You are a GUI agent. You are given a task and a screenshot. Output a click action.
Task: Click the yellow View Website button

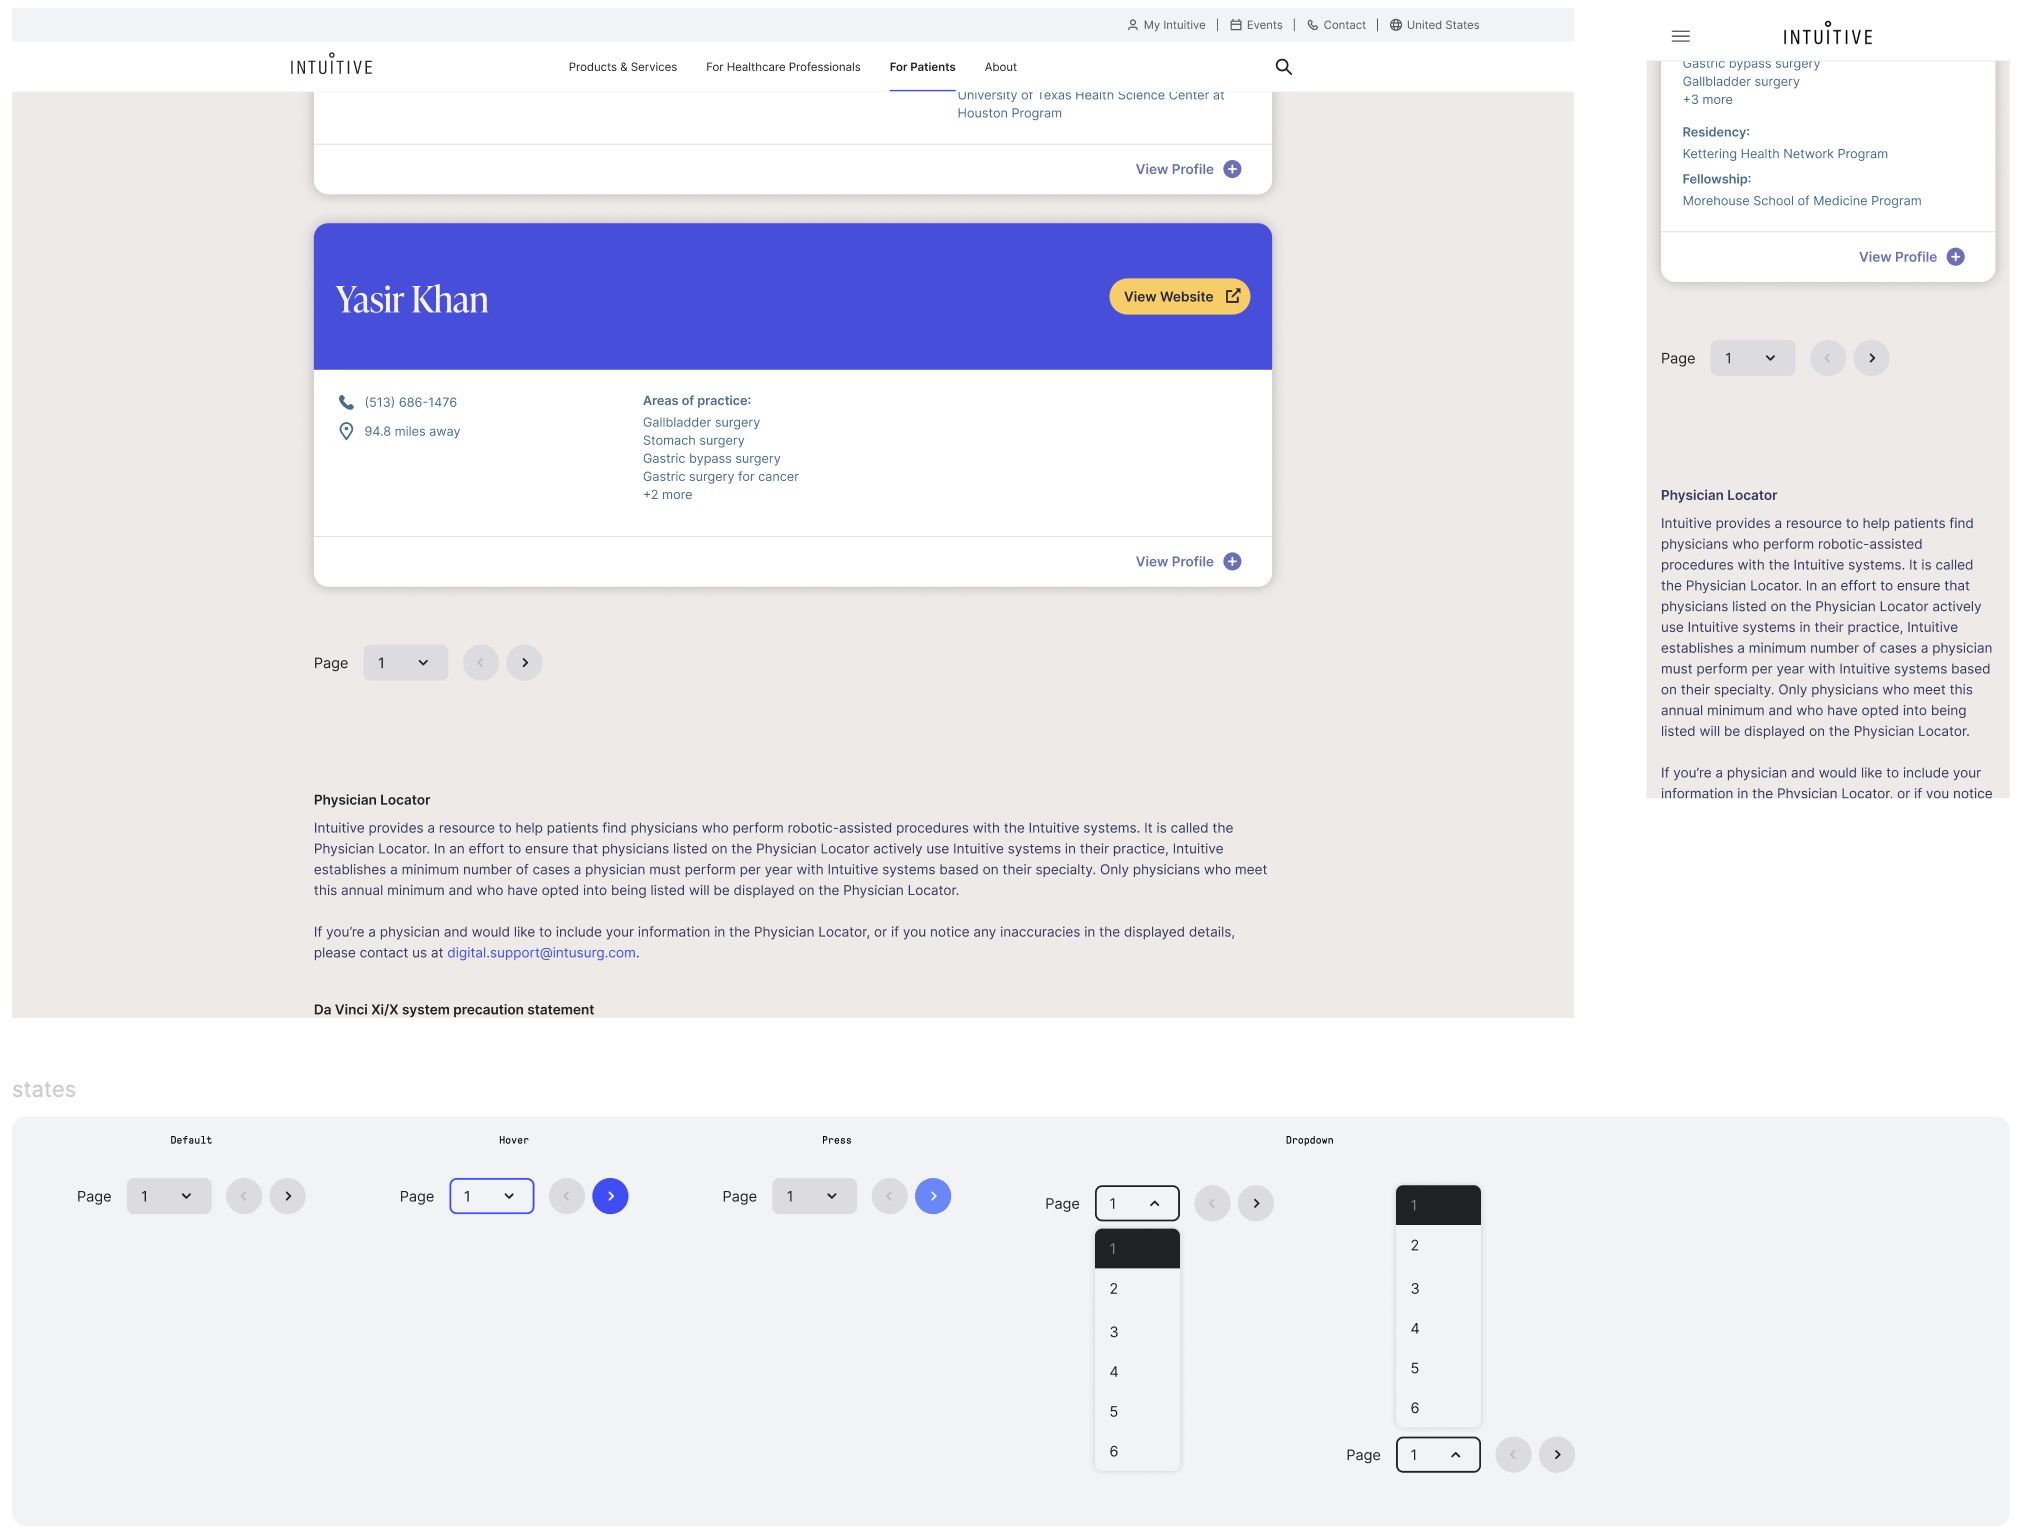click(x=1179, y=297)
